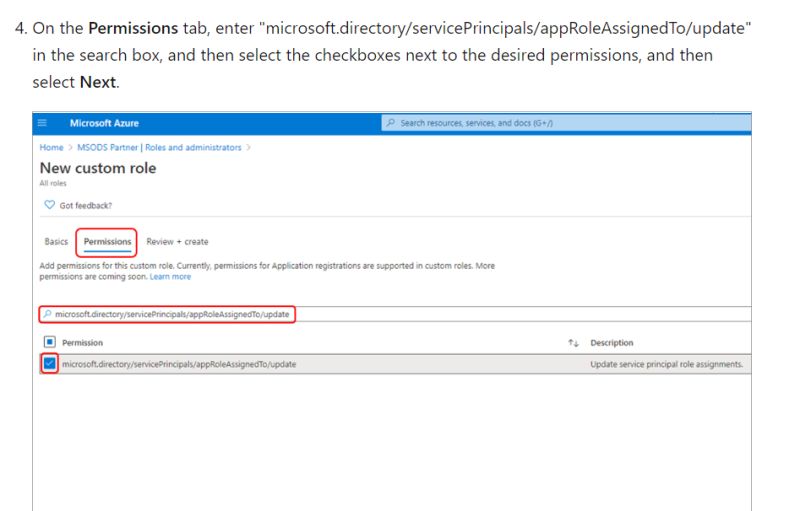Click the New custom role heading
This screenshot has height=511, width=800.
click(x=98, y=168)
